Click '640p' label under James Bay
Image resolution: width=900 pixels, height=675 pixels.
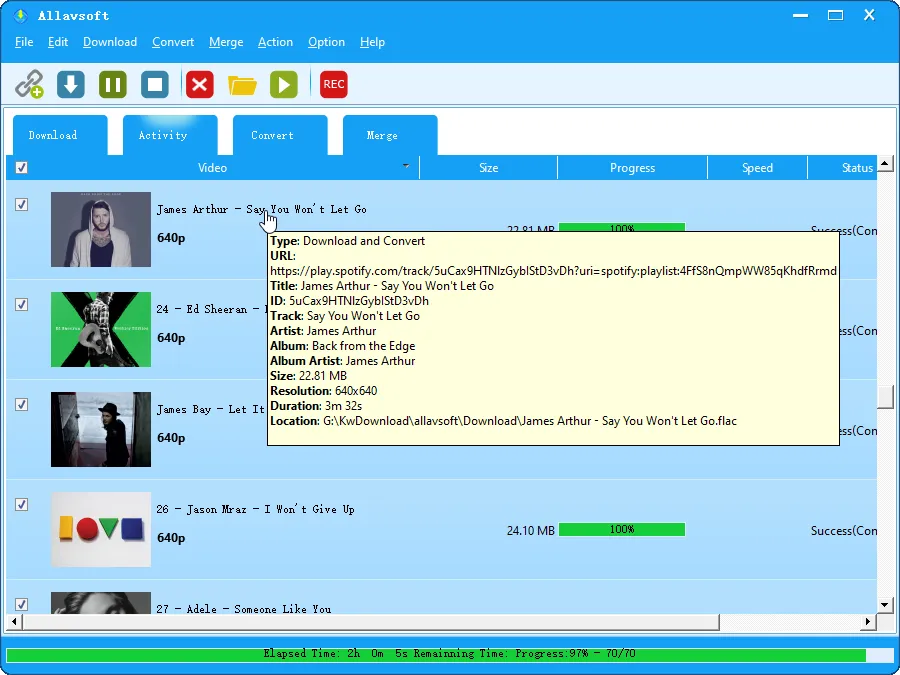click(171, 438)
